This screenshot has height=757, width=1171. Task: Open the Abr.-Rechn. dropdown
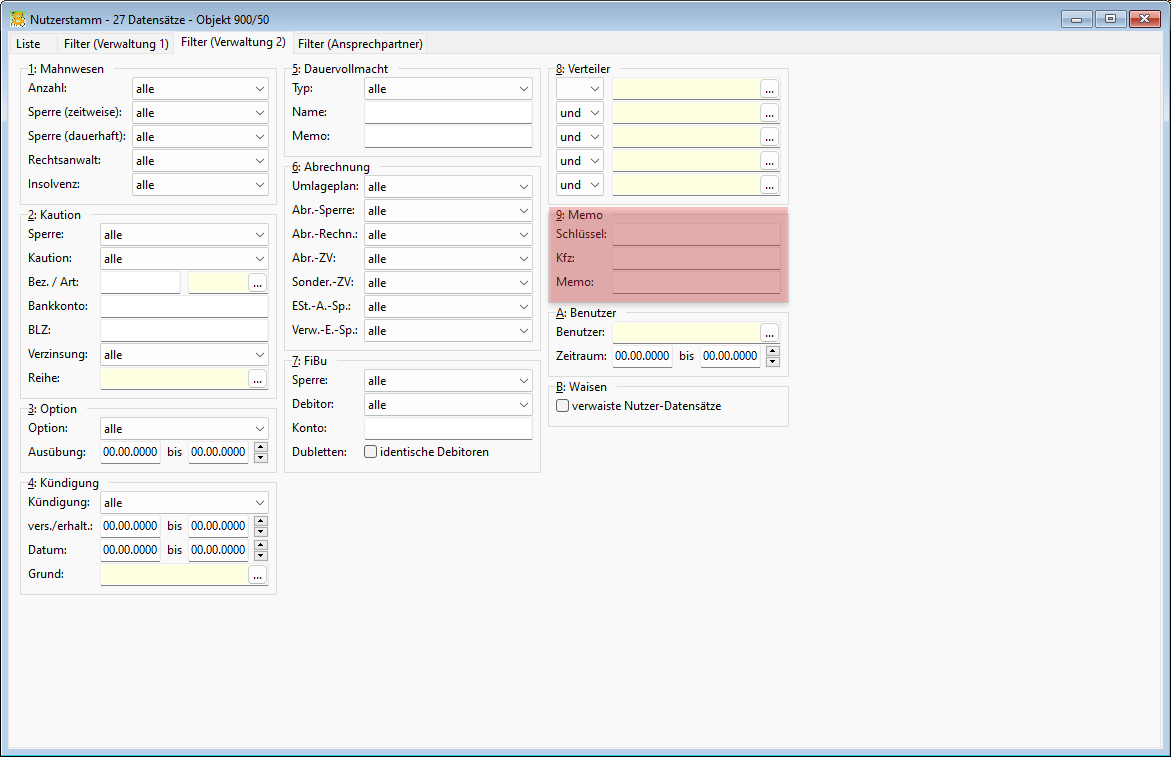tap(448, 234)
